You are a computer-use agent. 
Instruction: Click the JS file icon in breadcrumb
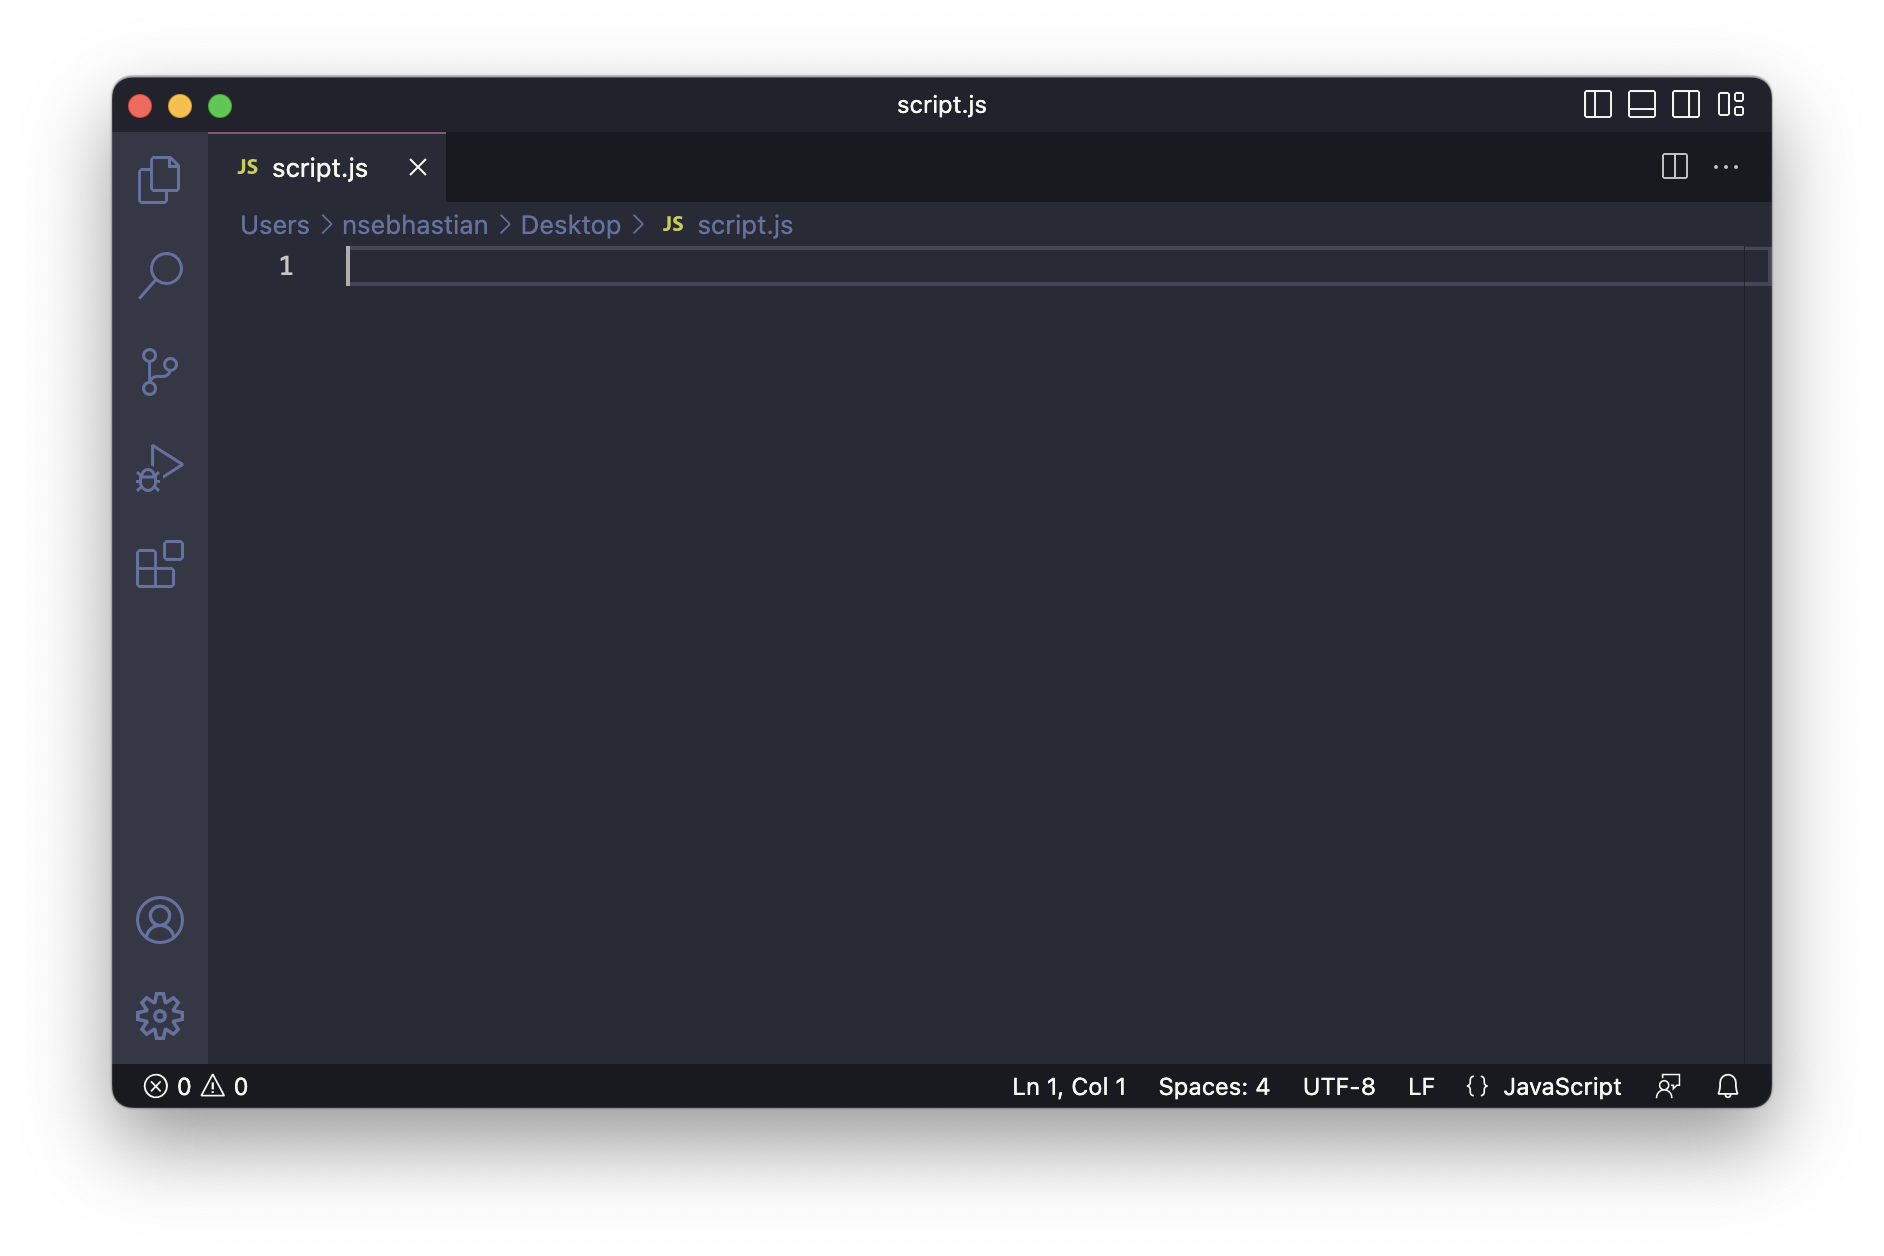(673, 224)
